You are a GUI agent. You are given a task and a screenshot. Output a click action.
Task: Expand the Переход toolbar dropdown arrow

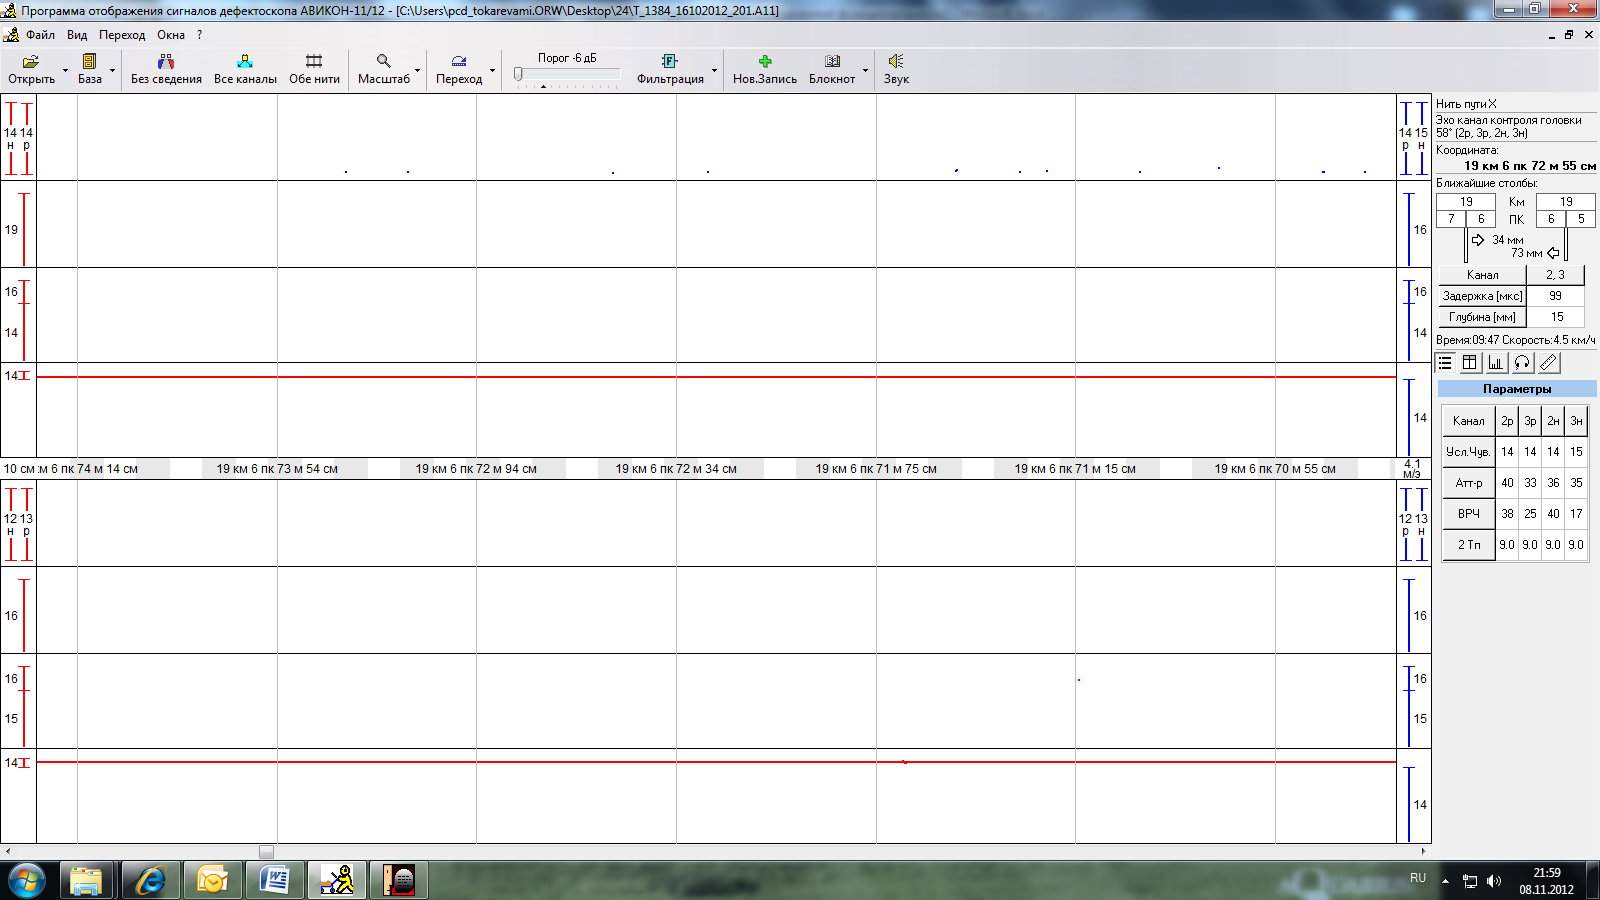pyautogui.click(x=492, y=70)
